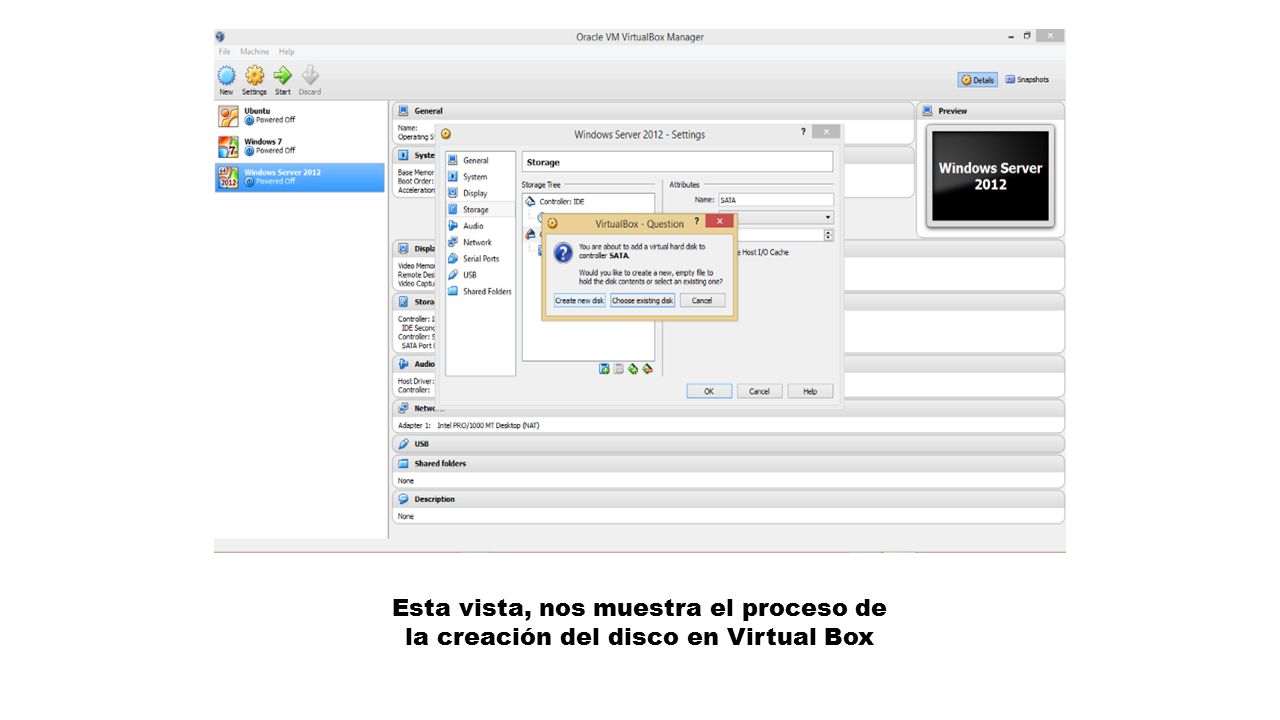Click the General section header in details
Image resolution: width=1280 pixels, height=720 pixels.
pos(652,111)
